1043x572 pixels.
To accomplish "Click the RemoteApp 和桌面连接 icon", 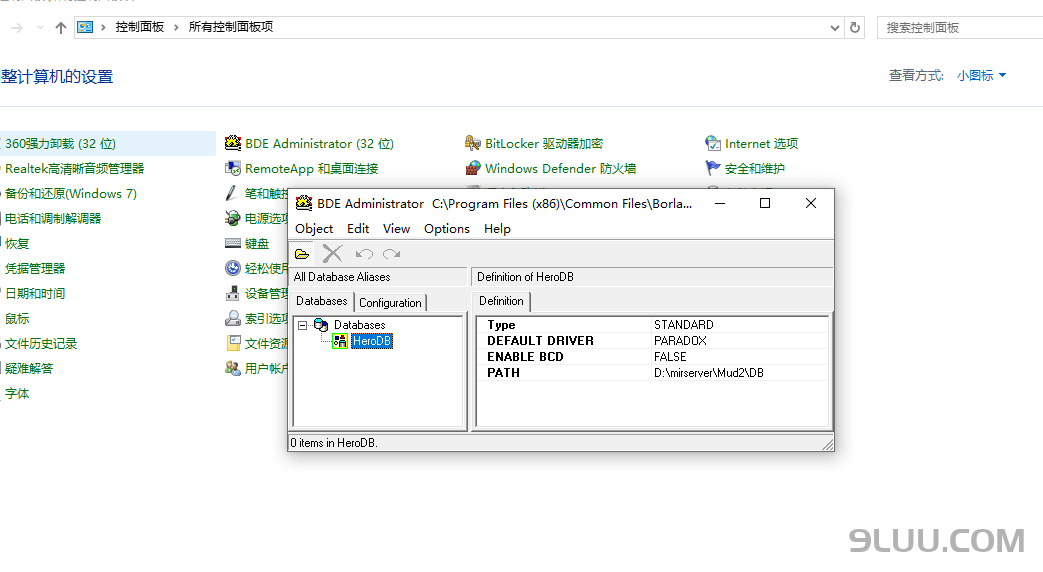I will coord(233,168).
